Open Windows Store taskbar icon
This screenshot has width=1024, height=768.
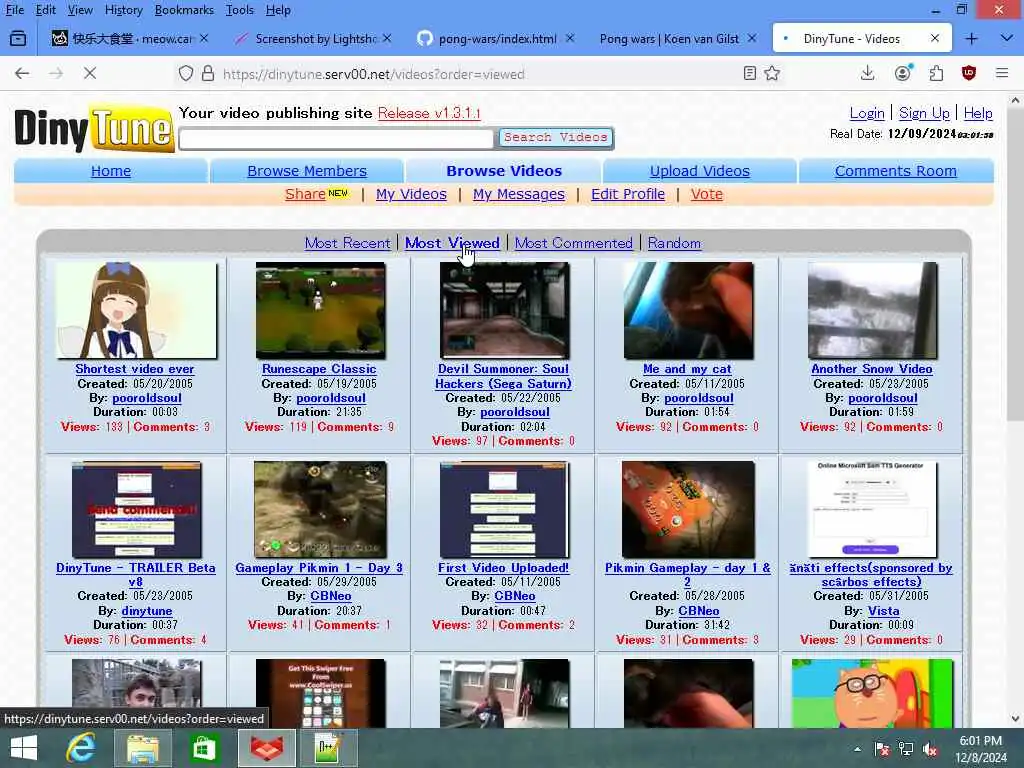click(204, 748)
